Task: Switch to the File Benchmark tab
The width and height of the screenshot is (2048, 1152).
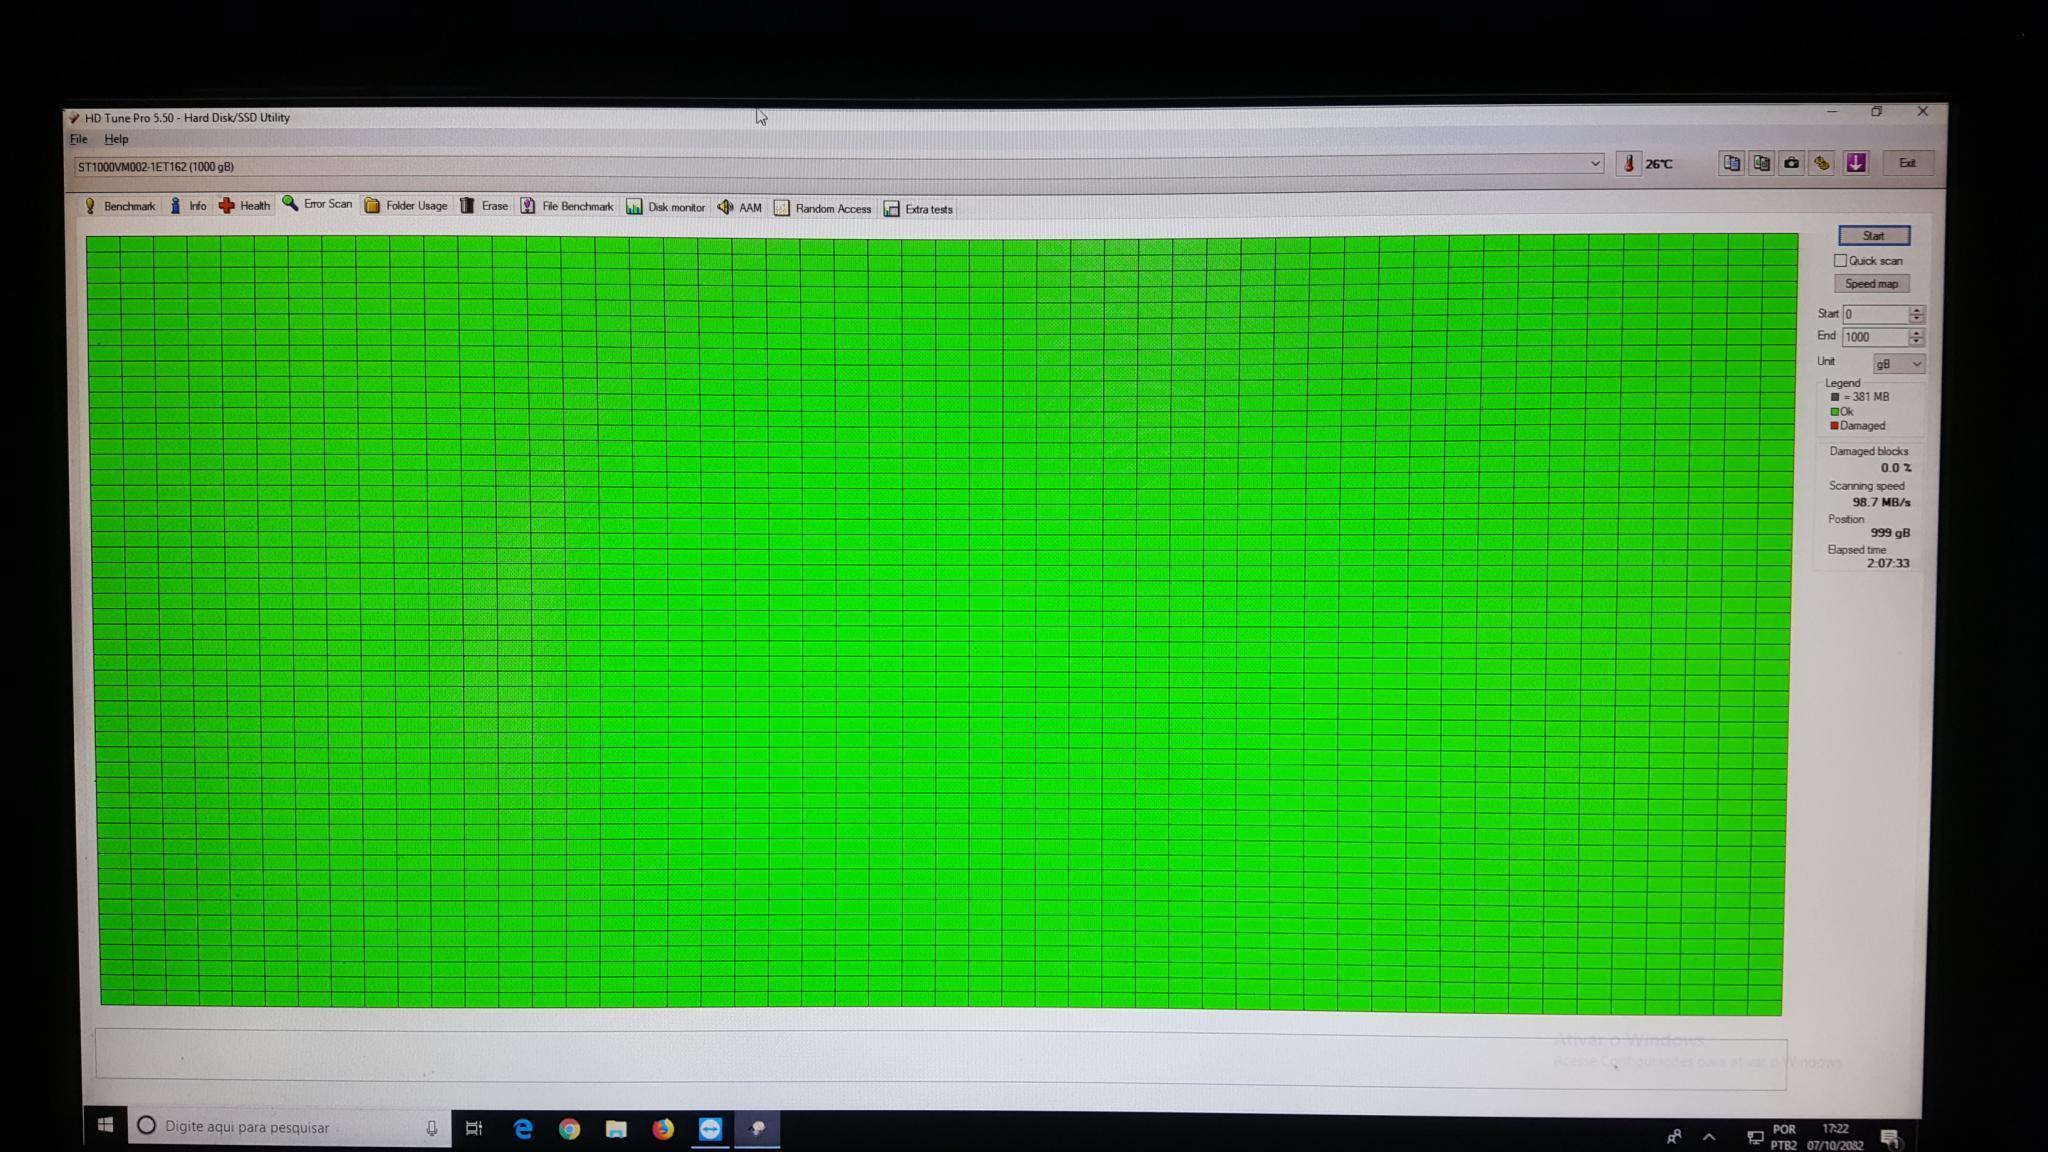Action: 567,207
